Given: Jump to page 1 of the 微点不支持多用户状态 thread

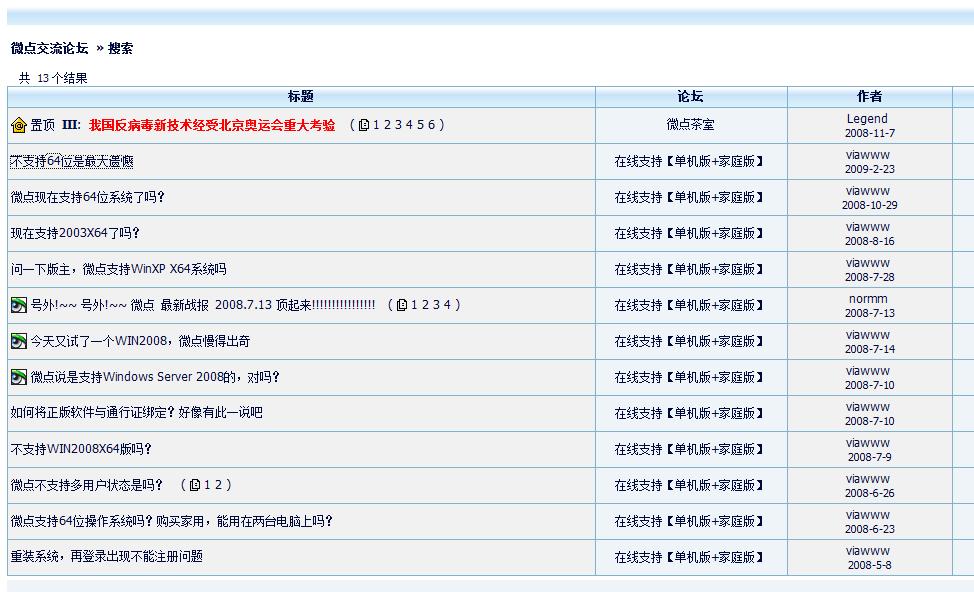Looking at the screenshot, I should [207, 485].
